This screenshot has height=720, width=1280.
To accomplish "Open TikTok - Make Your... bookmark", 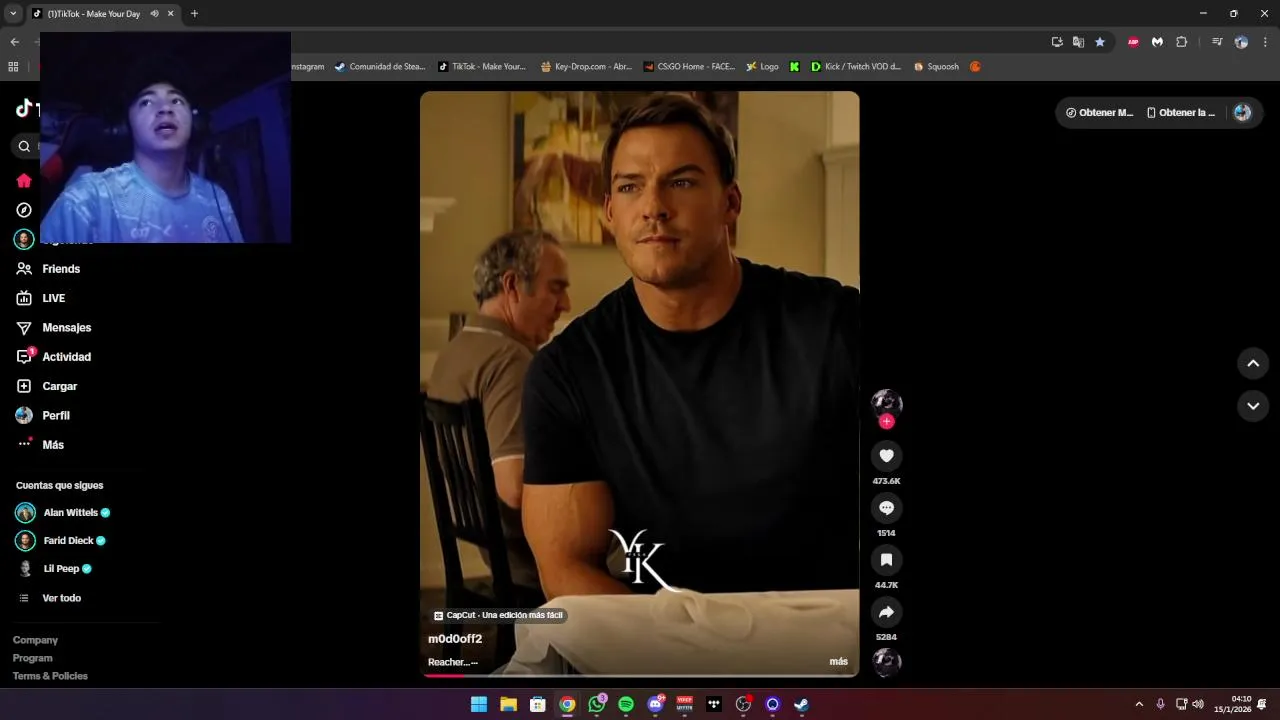I will (482, 67).
